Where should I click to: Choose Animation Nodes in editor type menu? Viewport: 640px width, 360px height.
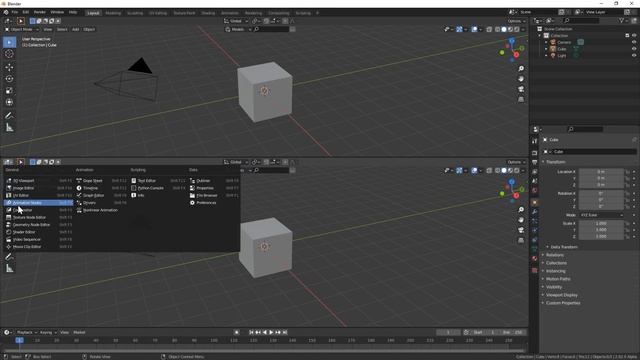(x=38, y=203)
